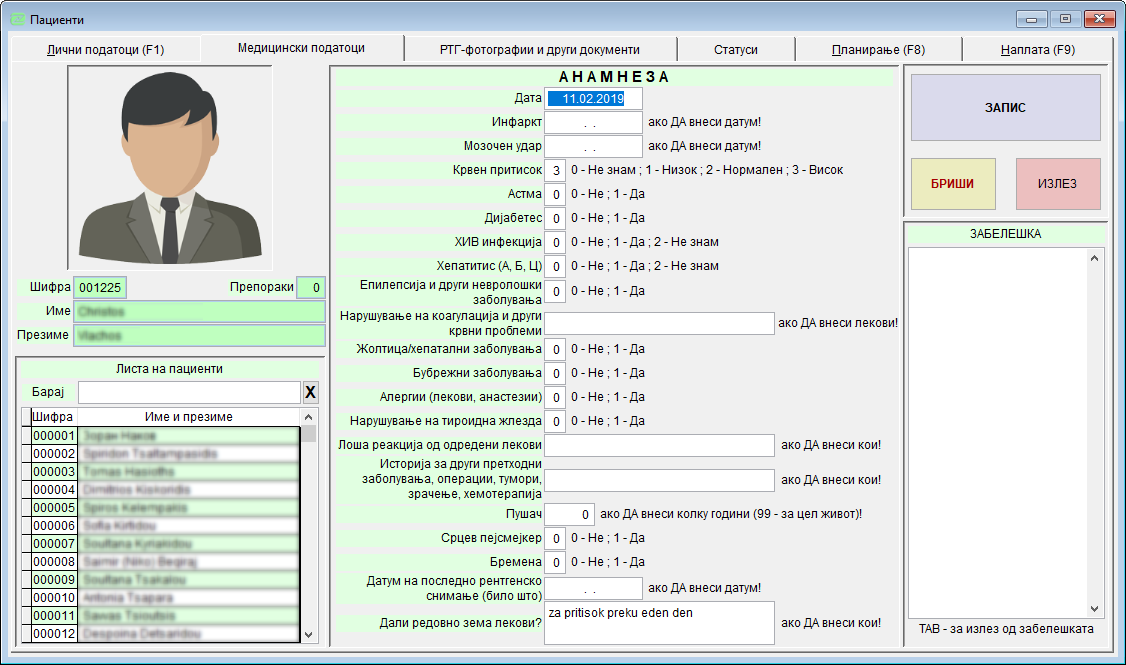Click the patient avatar photo
Viewport: 1126px width, 665px height.
tap(170, 168)
